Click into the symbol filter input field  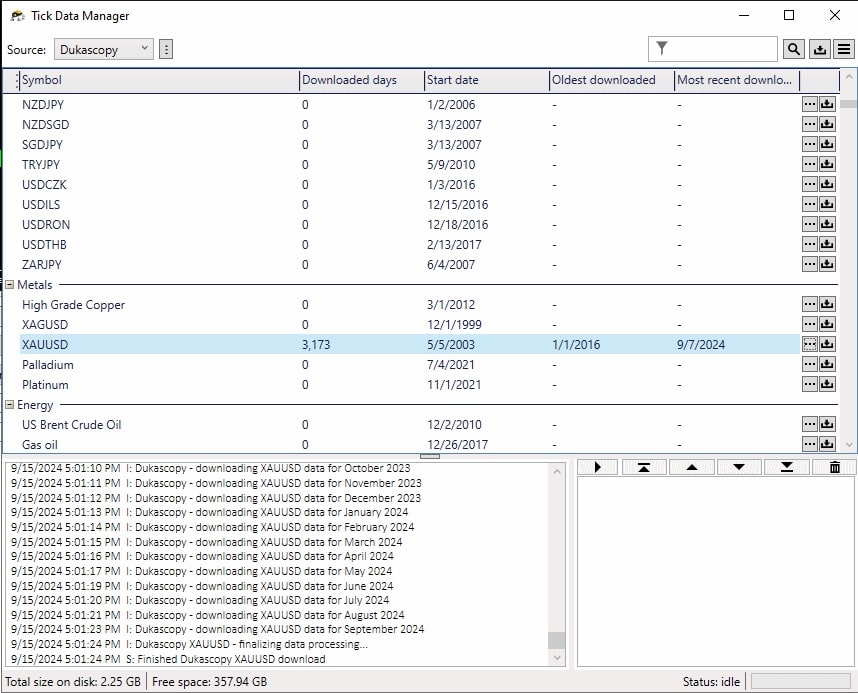pyautogui.click(x=712, y=49)
